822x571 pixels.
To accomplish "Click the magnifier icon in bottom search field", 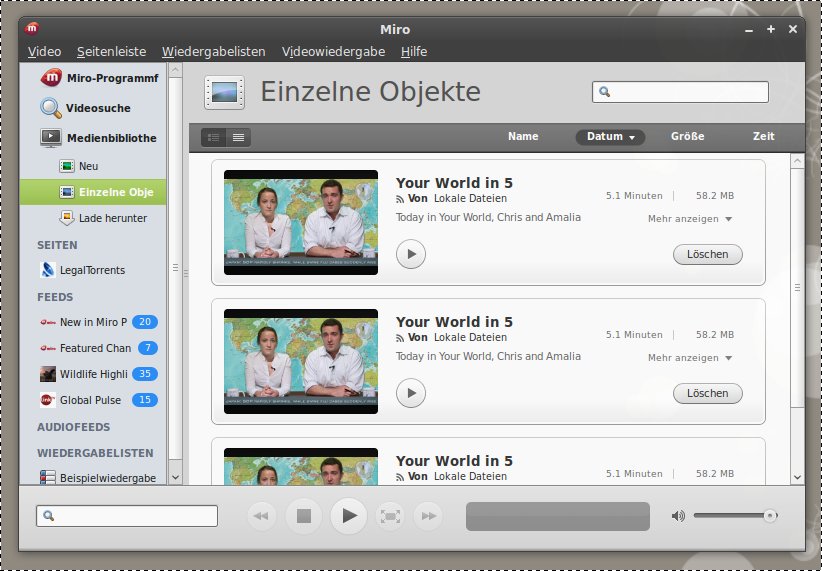I will click(x=48, y=515).
